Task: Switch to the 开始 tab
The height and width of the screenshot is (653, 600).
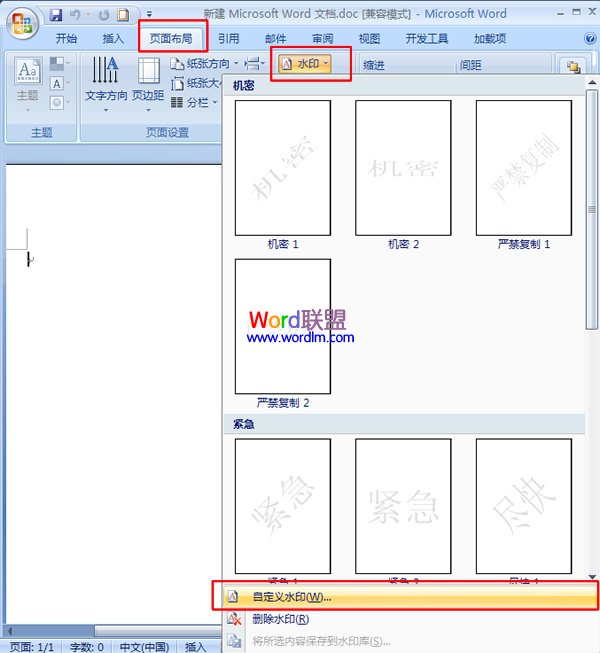Action: pos(66,39)
